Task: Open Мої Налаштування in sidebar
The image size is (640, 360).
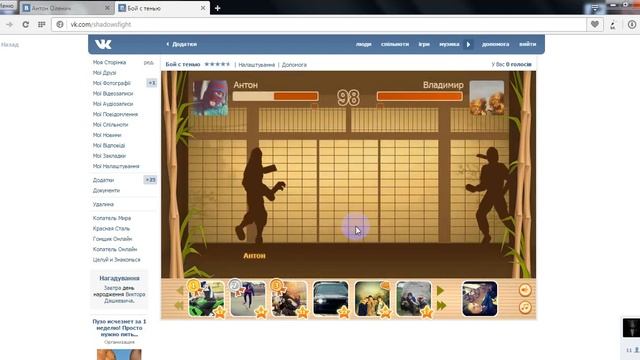Action: point(116,166)
